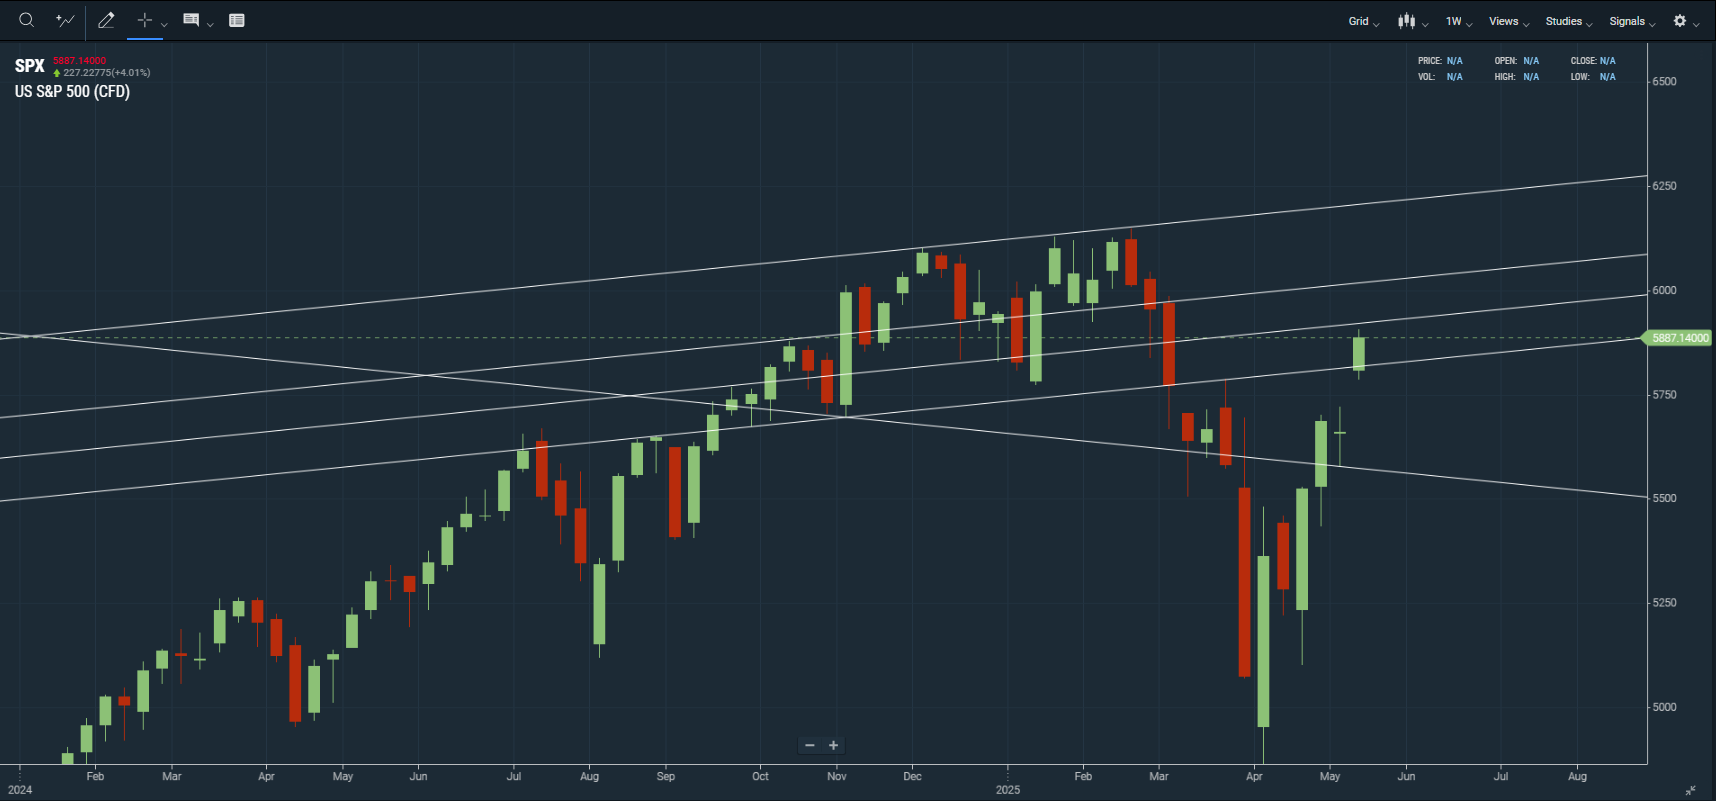
Task: Click the 6250 price axis label
Action: 1664,186
